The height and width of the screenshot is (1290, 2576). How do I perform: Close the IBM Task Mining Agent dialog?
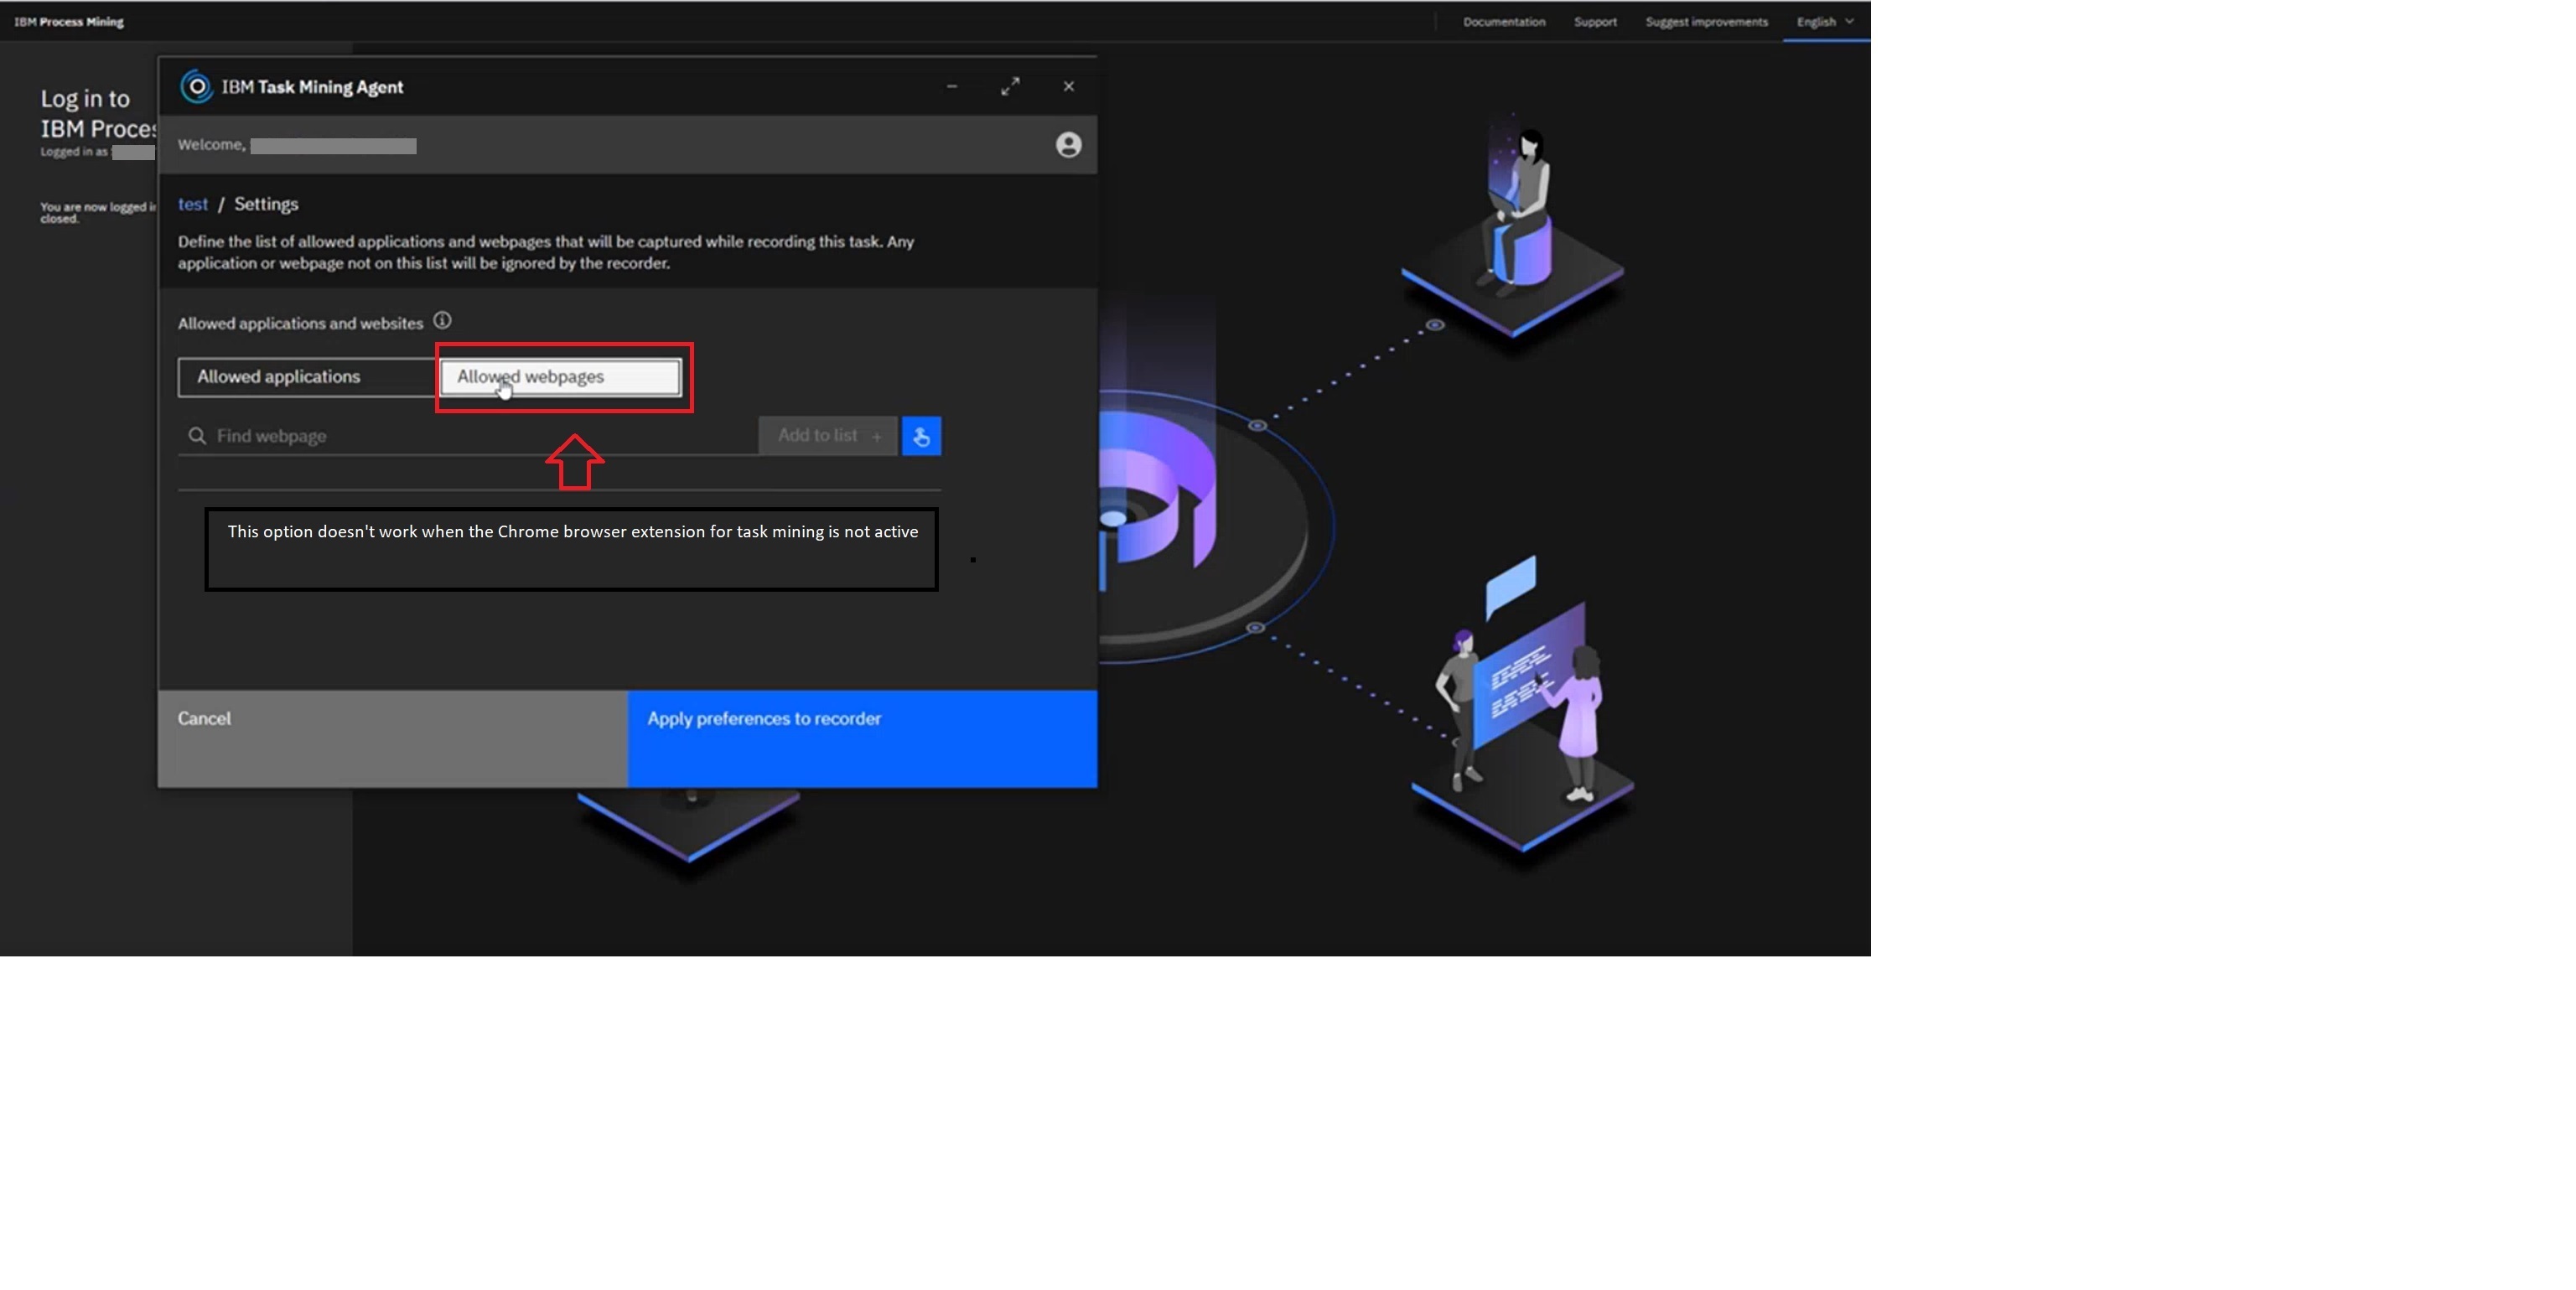pyautogui.click(x=1068, y=87)
